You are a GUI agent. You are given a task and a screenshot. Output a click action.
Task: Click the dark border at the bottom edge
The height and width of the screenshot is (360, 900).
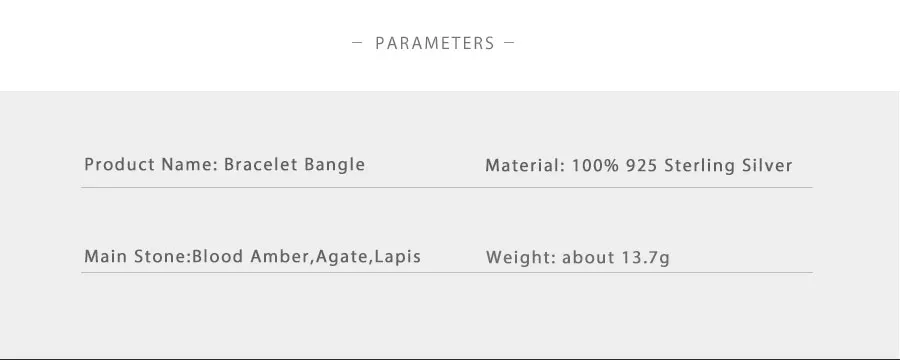pyautogui.click(x=450, y=358)
